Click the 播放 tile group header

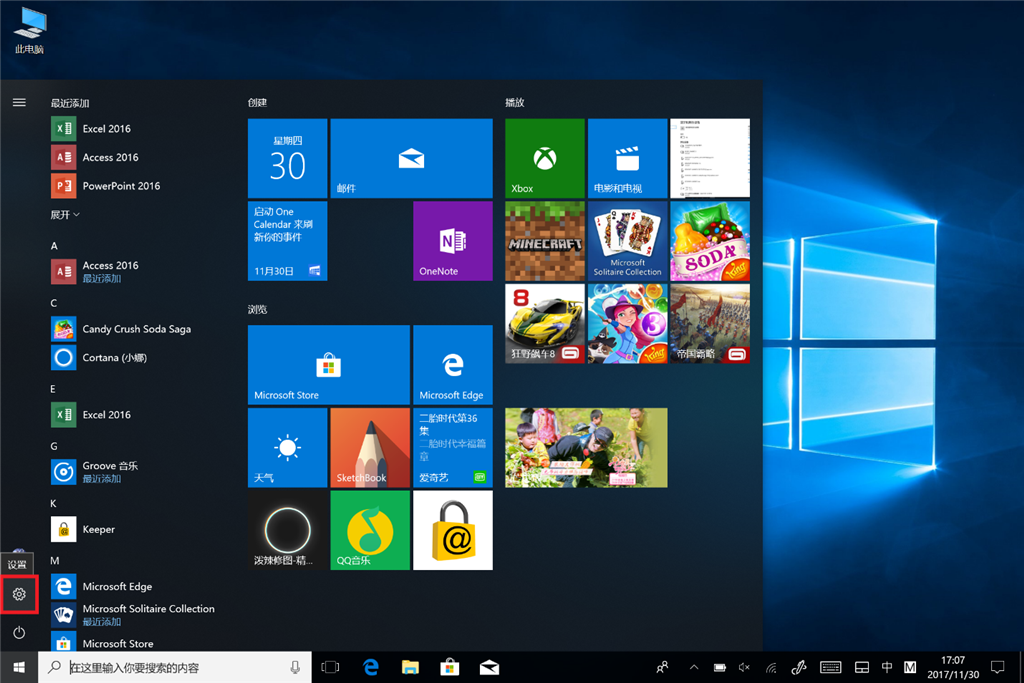click(x=515, y=103)
